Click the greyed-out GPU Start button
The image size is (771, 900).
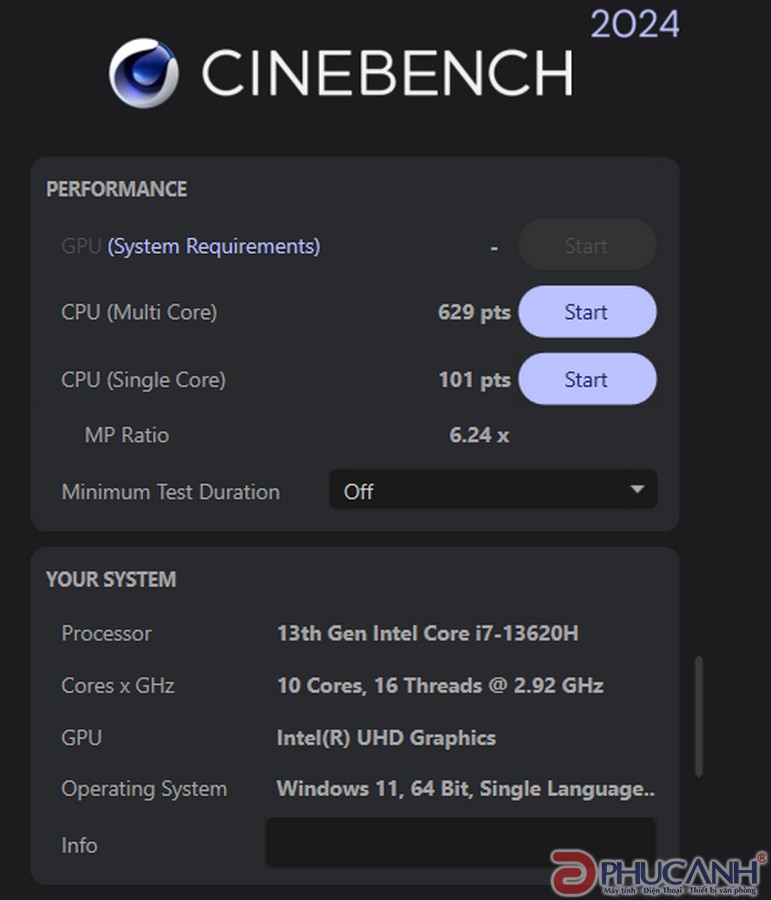[x=587, y=246]
